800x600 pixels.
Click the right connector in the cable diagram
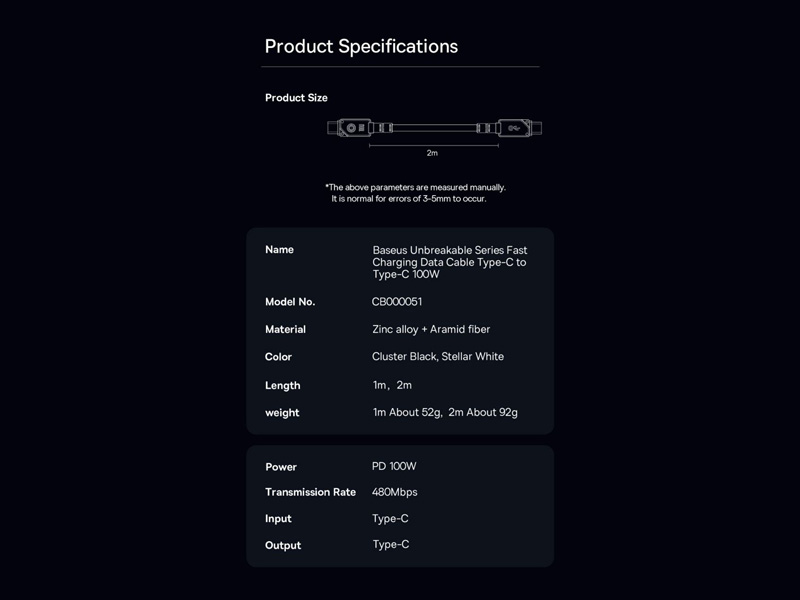tap(516, 129)
